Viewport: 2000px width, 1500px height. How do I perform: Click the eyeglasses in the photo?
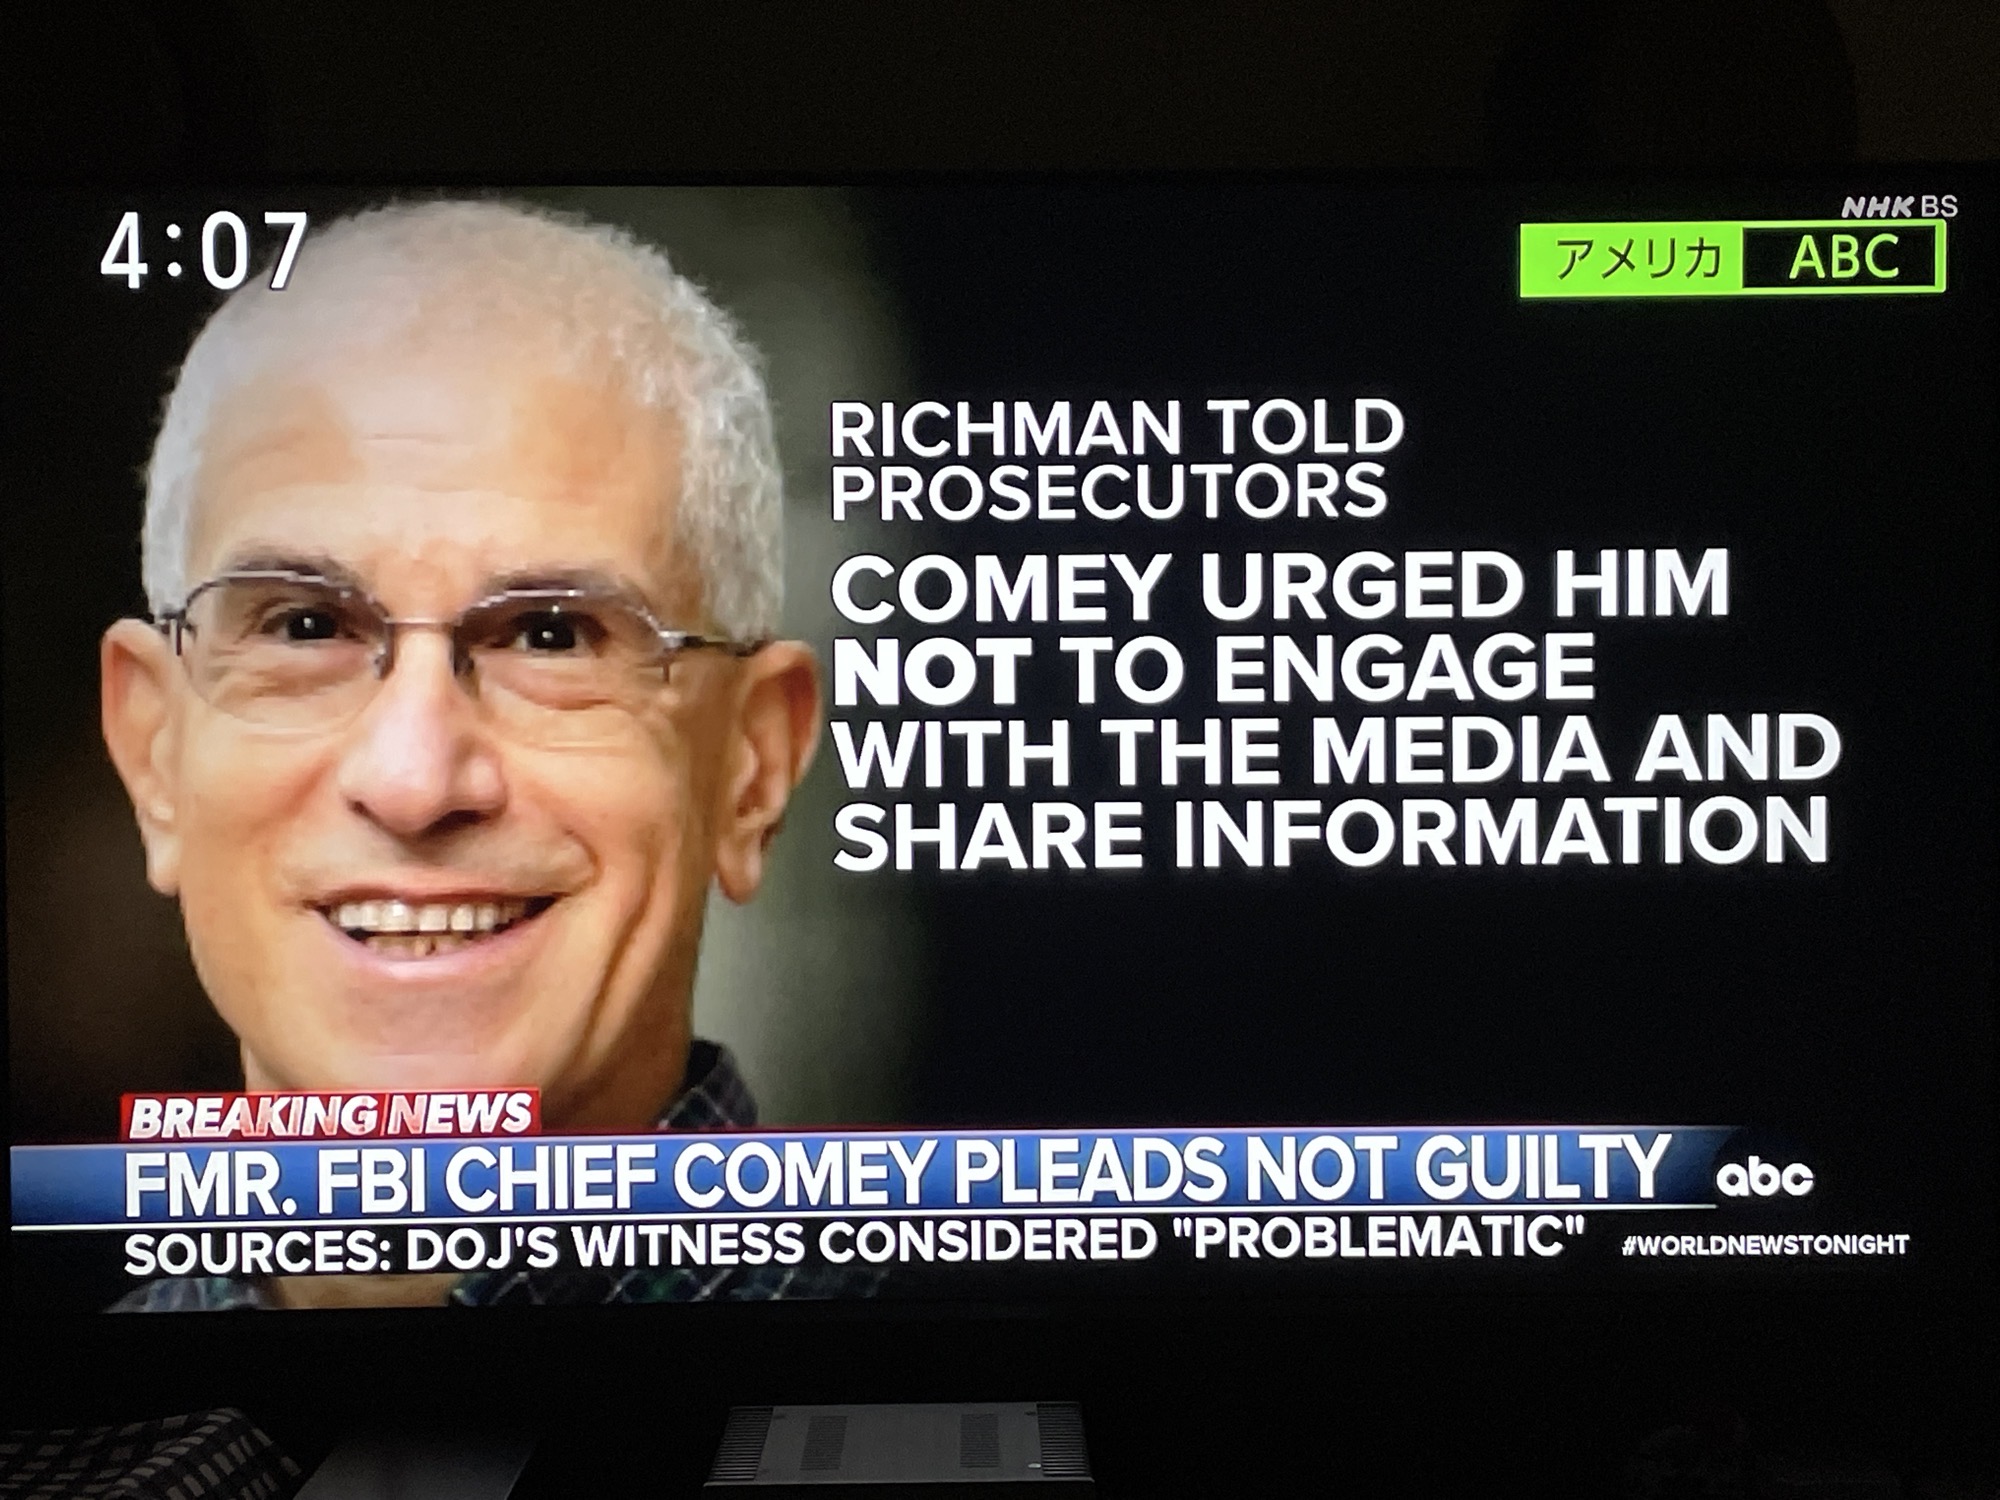tap(450, 640)
